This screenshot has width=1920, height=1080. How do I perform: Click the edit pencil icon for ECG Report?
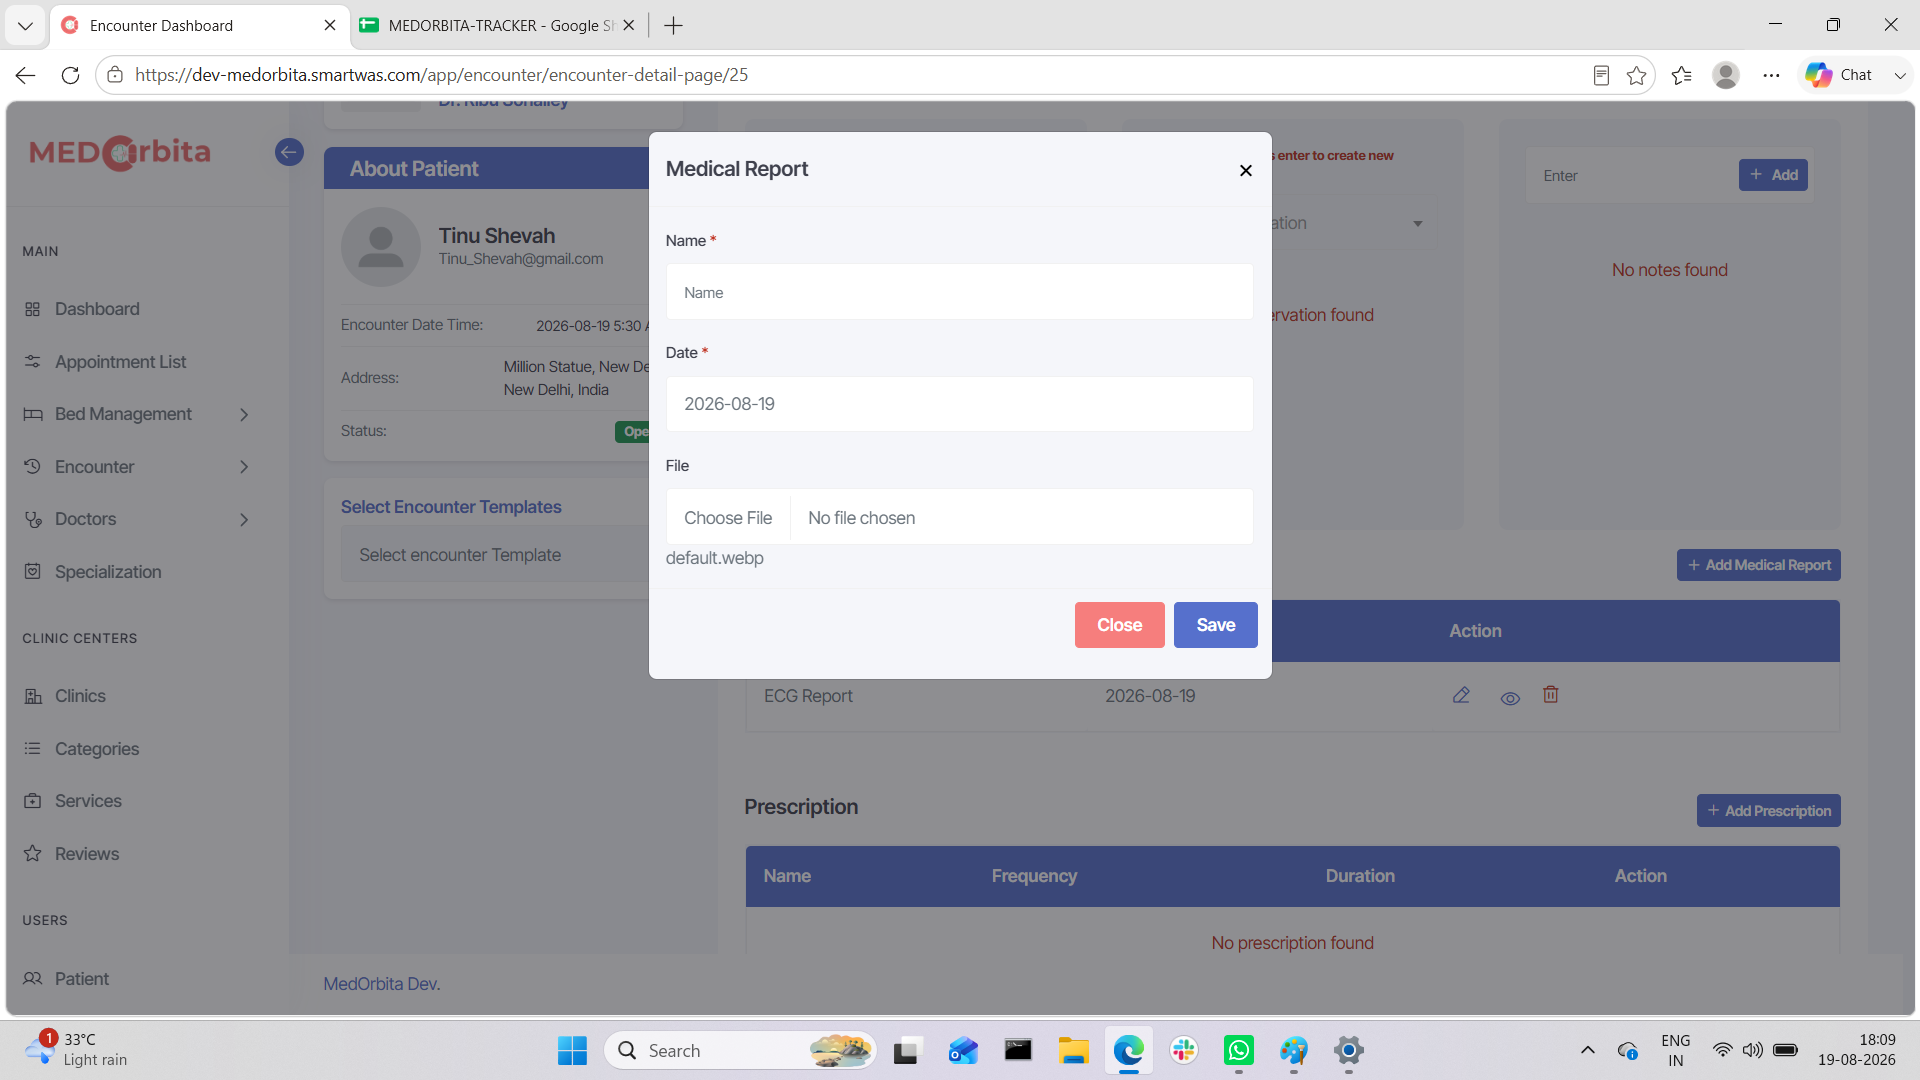click(x=1461, y=695)
